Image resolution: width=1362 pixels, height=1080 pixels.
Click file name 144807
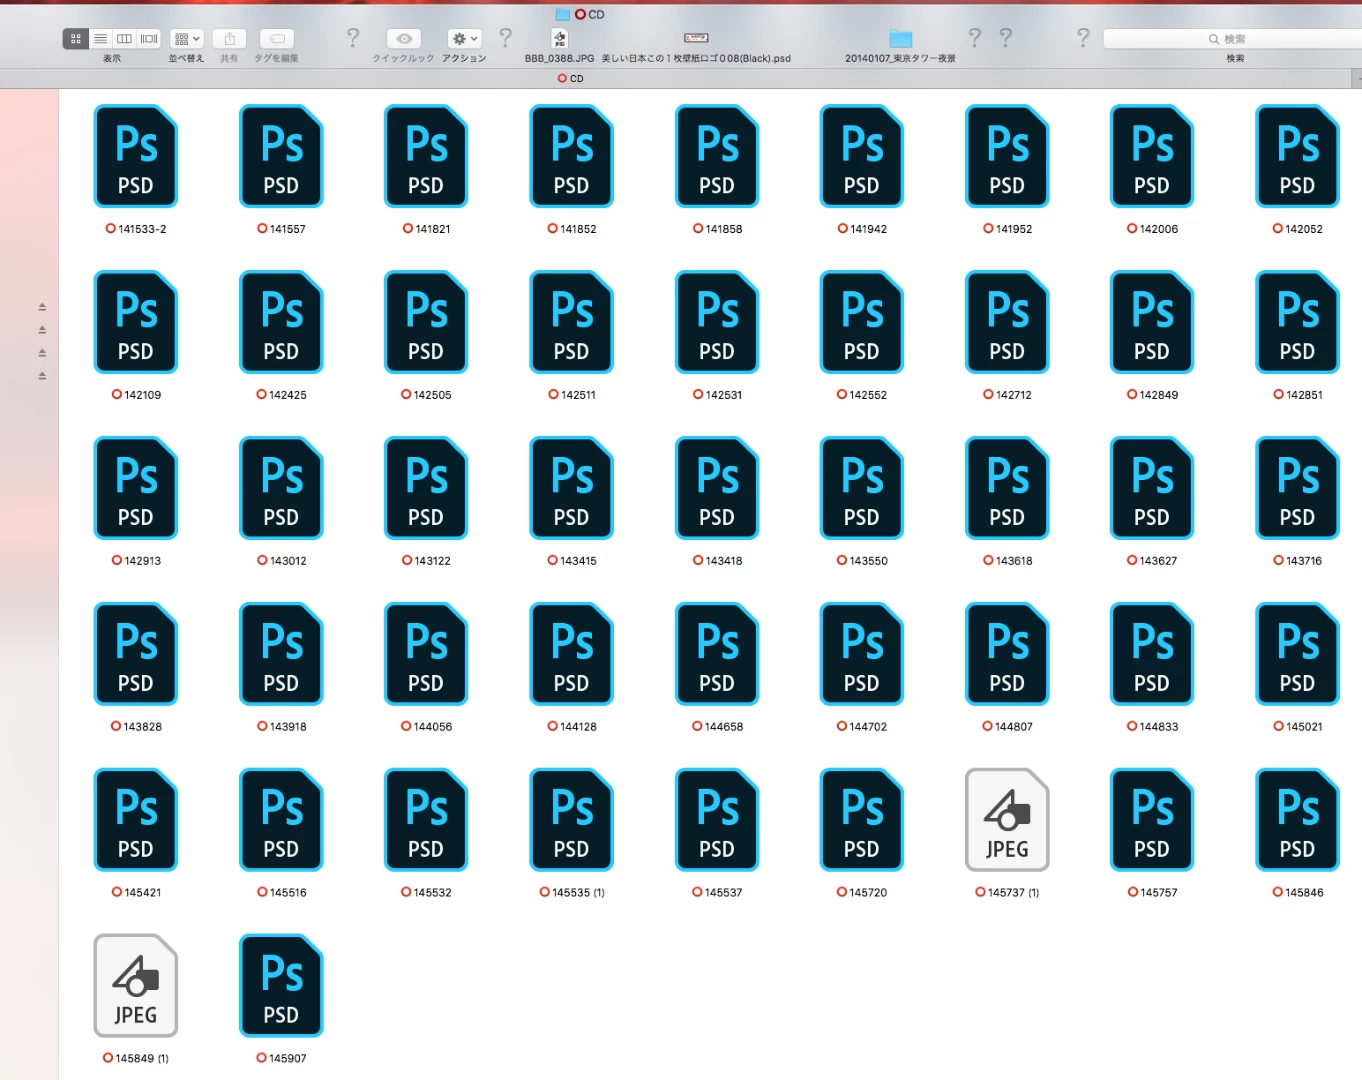[x=1014, y=727]
